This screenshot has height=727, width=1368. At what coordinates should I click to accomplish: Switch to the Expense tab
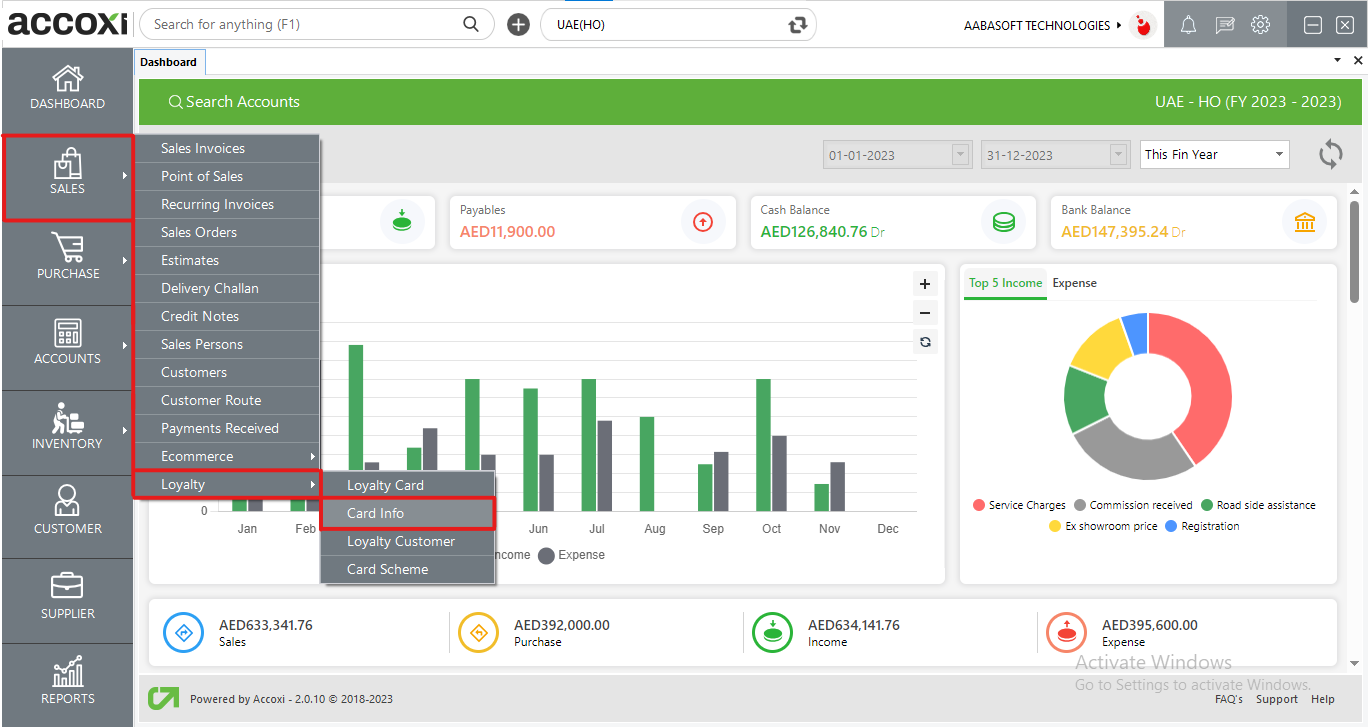[x=1074, y=283]
